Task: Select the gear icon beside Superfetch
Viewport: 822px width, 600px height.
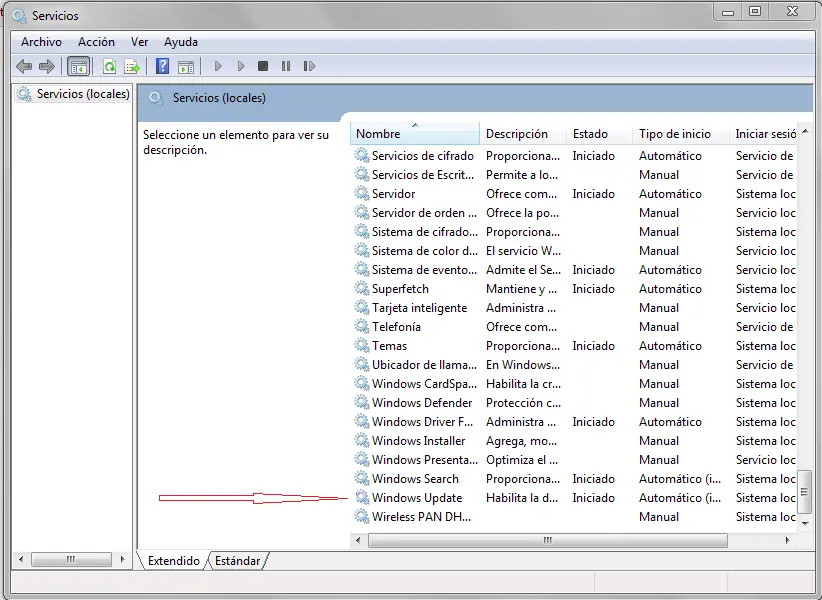Action: 362,288
